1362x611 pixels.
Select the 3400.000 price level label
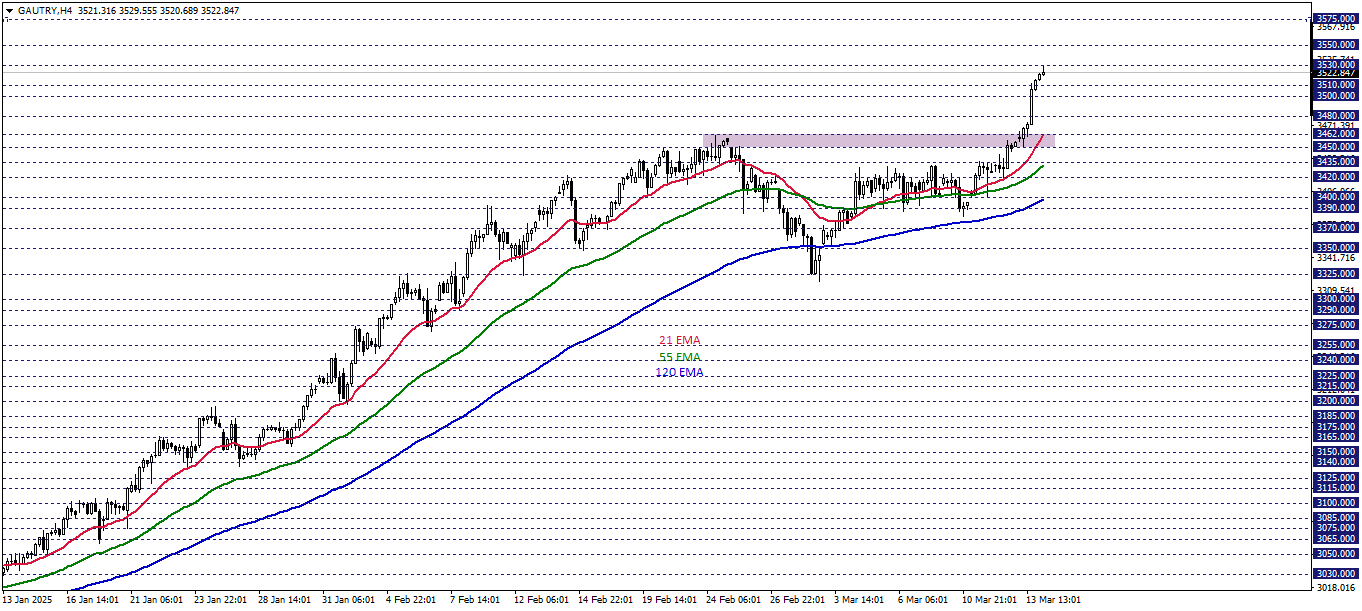1336,198
